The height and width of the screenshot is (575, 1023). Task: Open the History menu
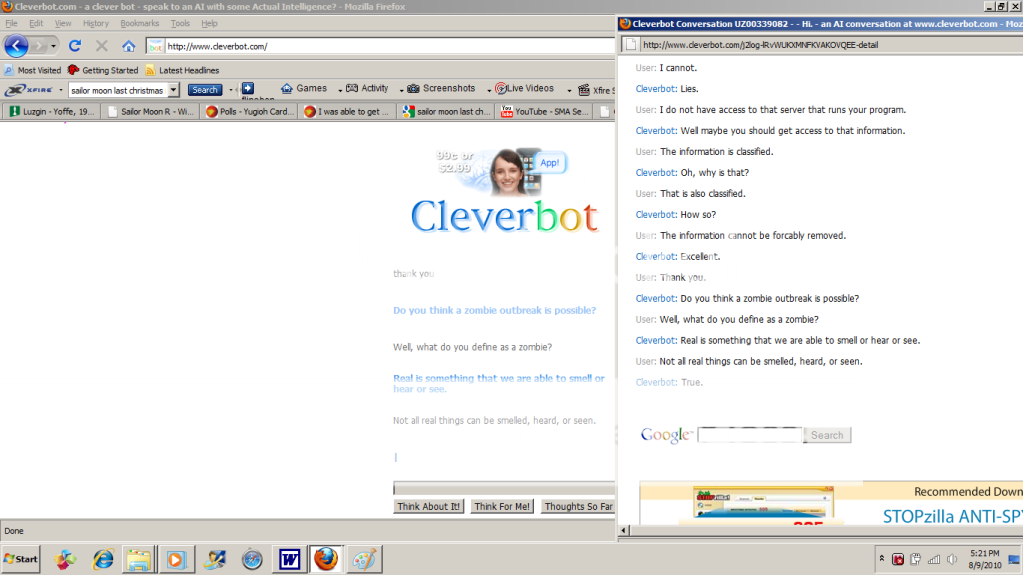pyautogui.click(x=95, y=23)
